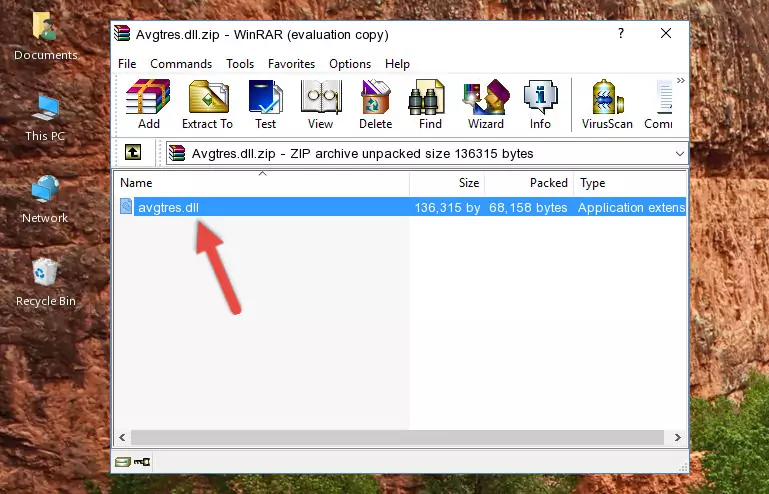Click the horizontal scrollbar left arrow
Image resolution: width=769 pixels, height=494 pixels.
[x=122, y=437]
